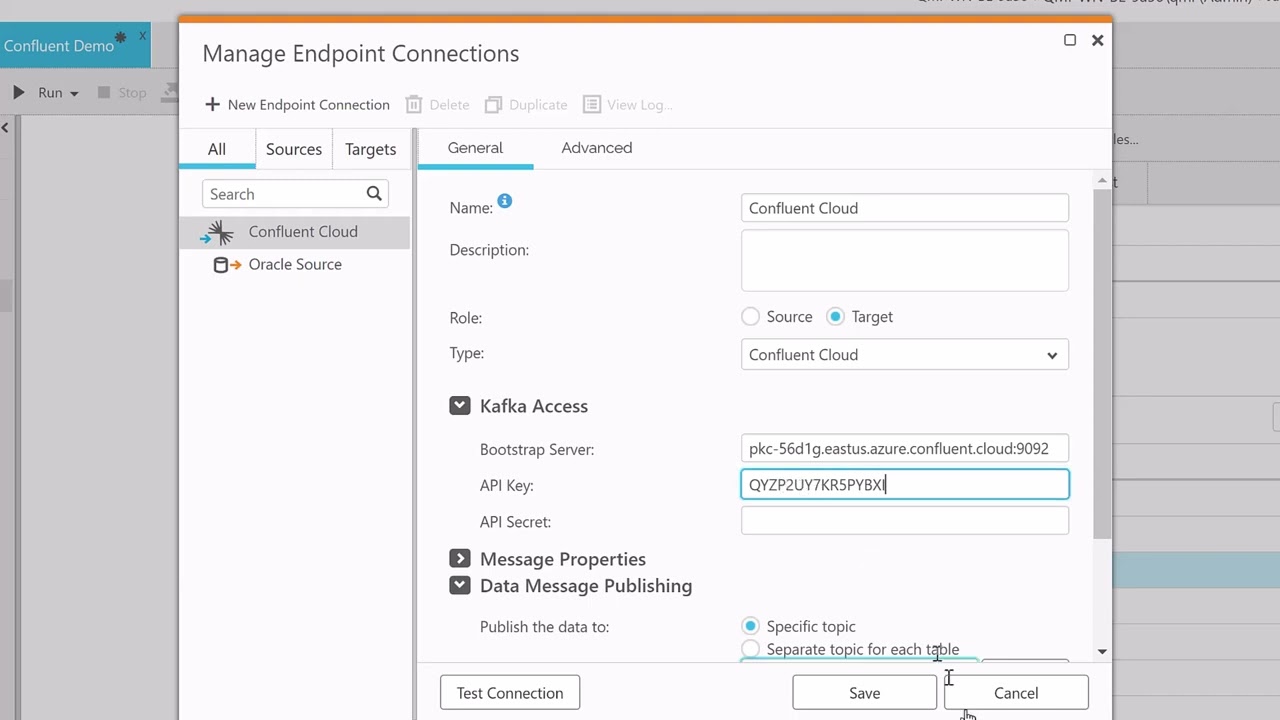1280x720 pixels.
Task: Click the Save button
Action: coord(865,693)
